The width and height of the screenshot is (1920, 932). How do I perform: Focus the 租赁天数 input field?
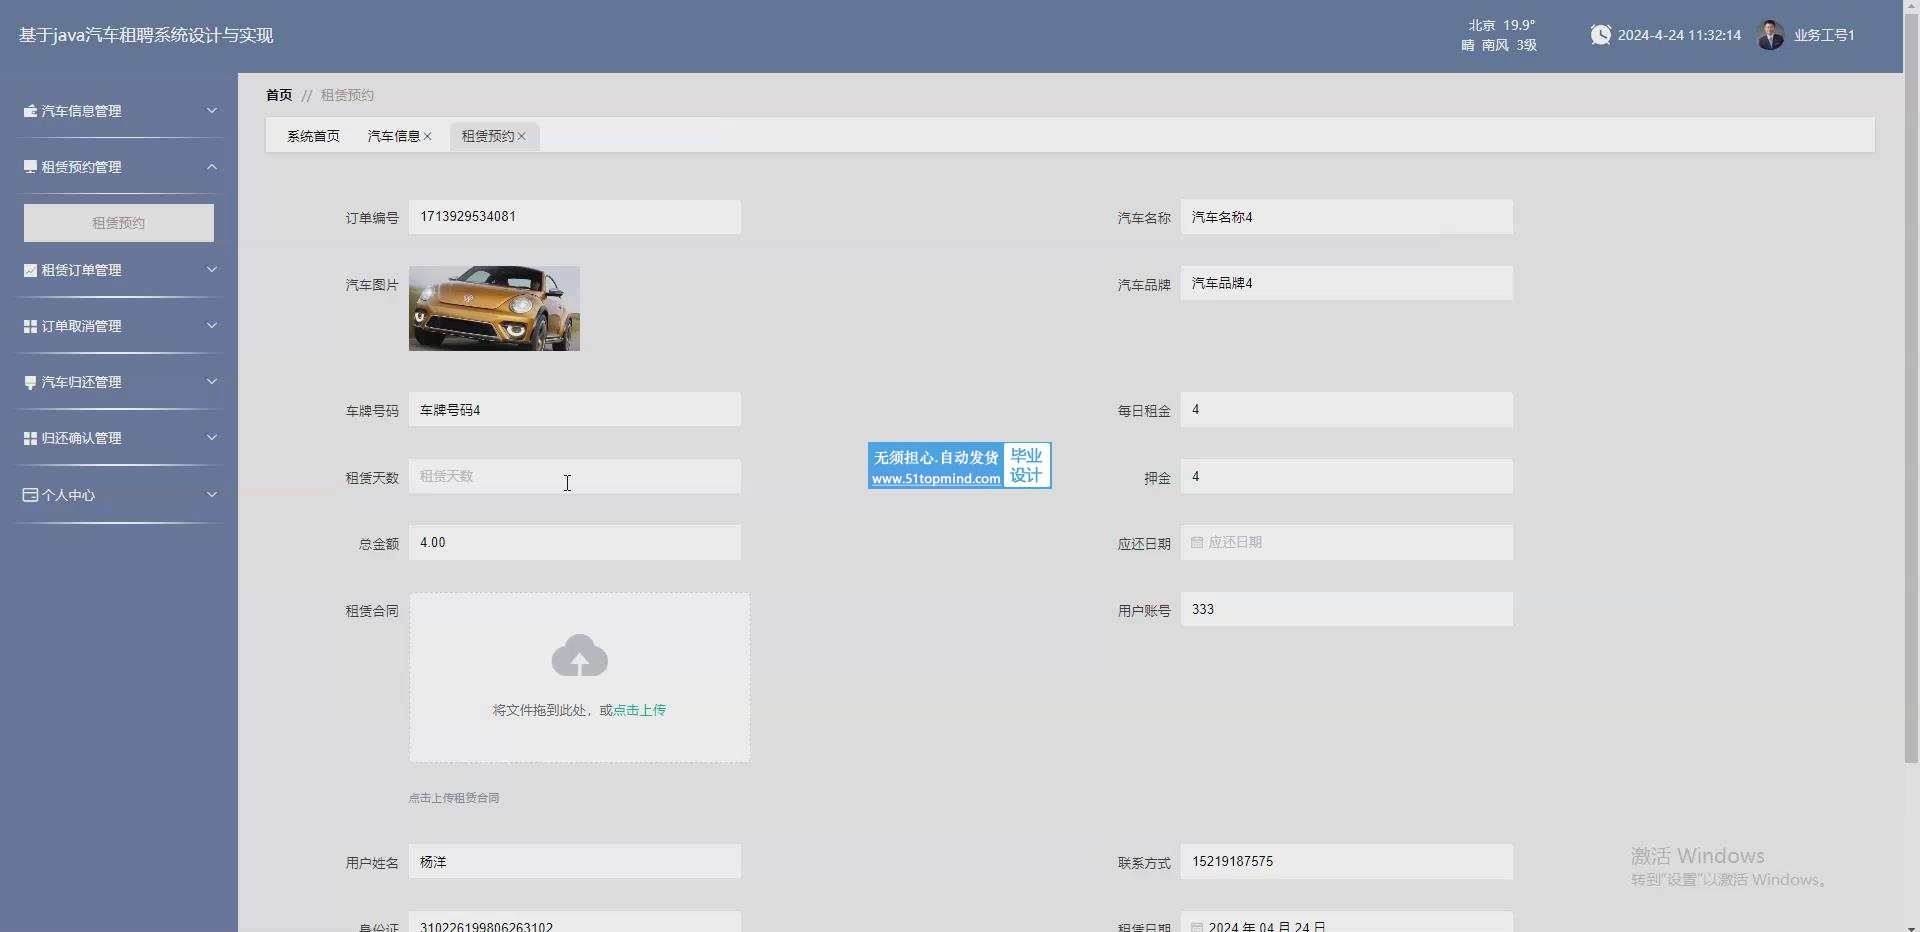click(x=575, y=476)
